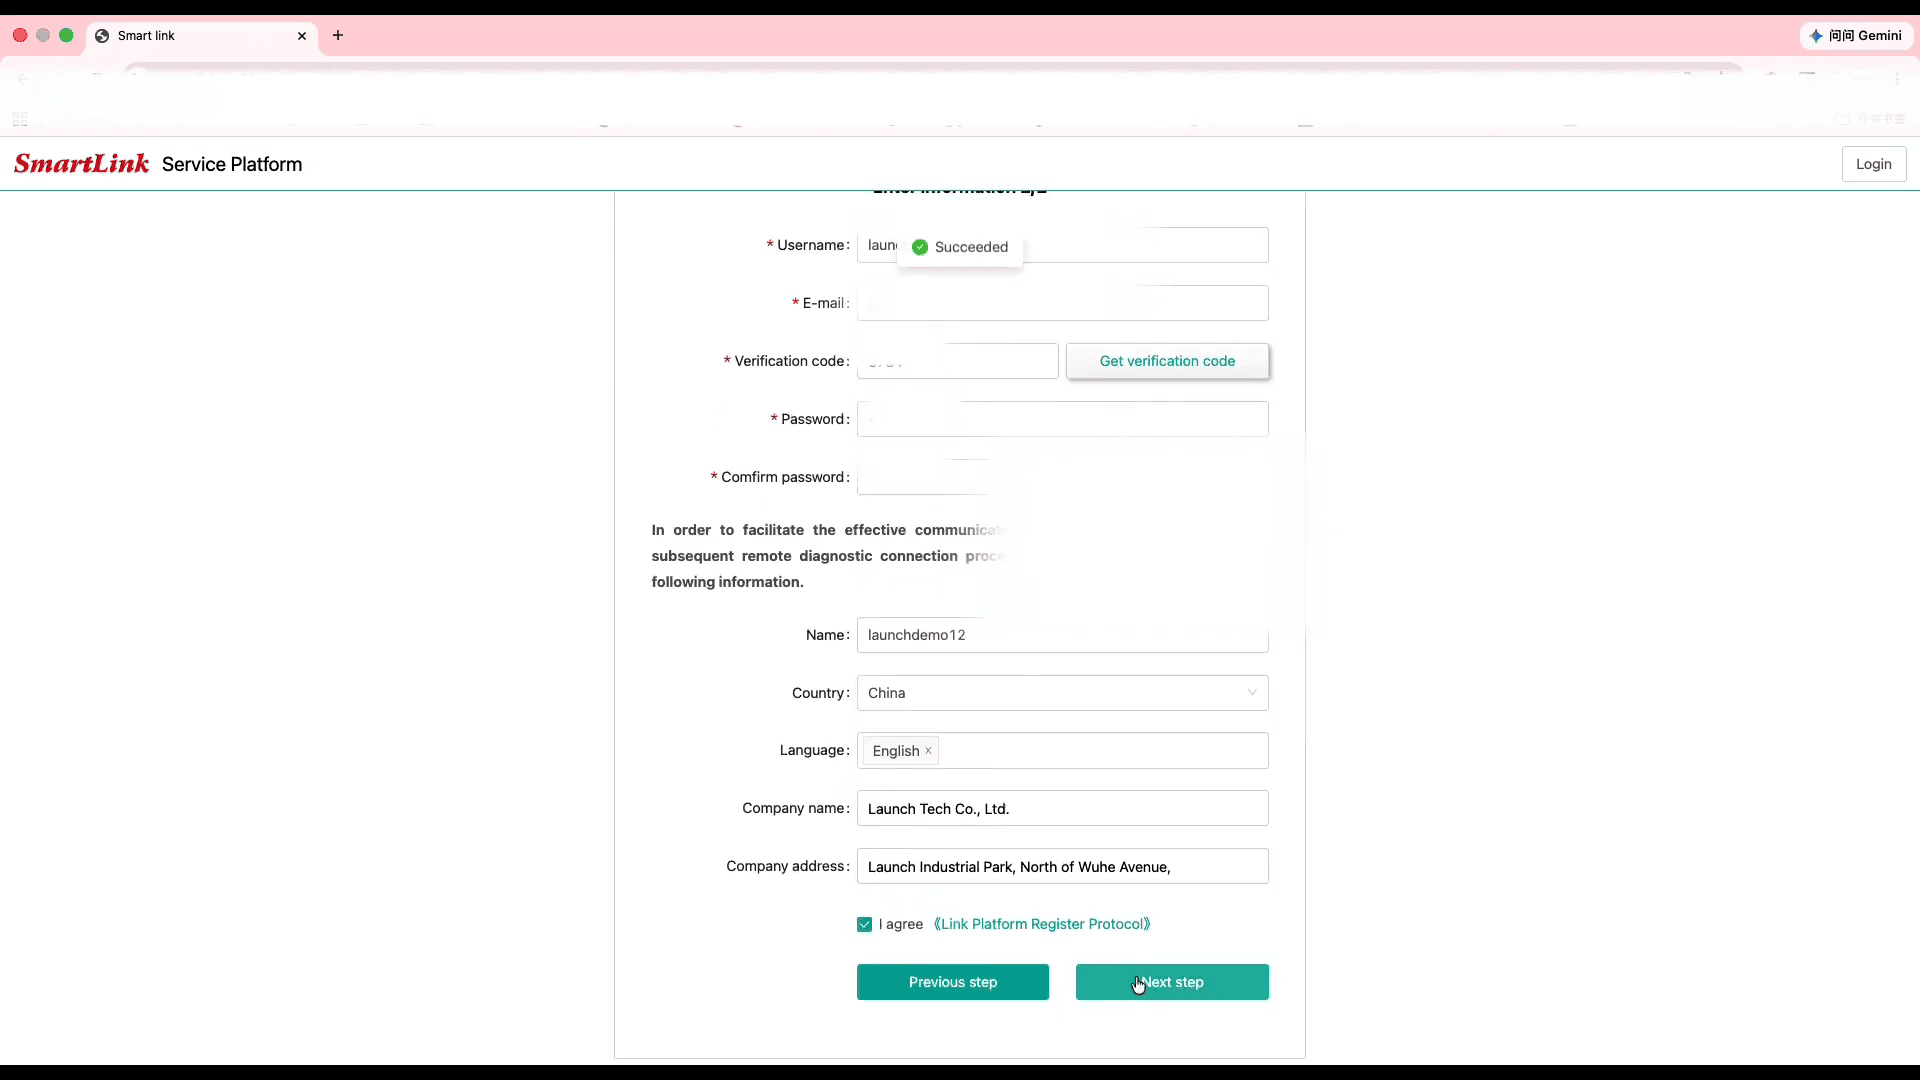1920x1080 pixels.
Task: Click the Service Platform title text
Action: 232,164
